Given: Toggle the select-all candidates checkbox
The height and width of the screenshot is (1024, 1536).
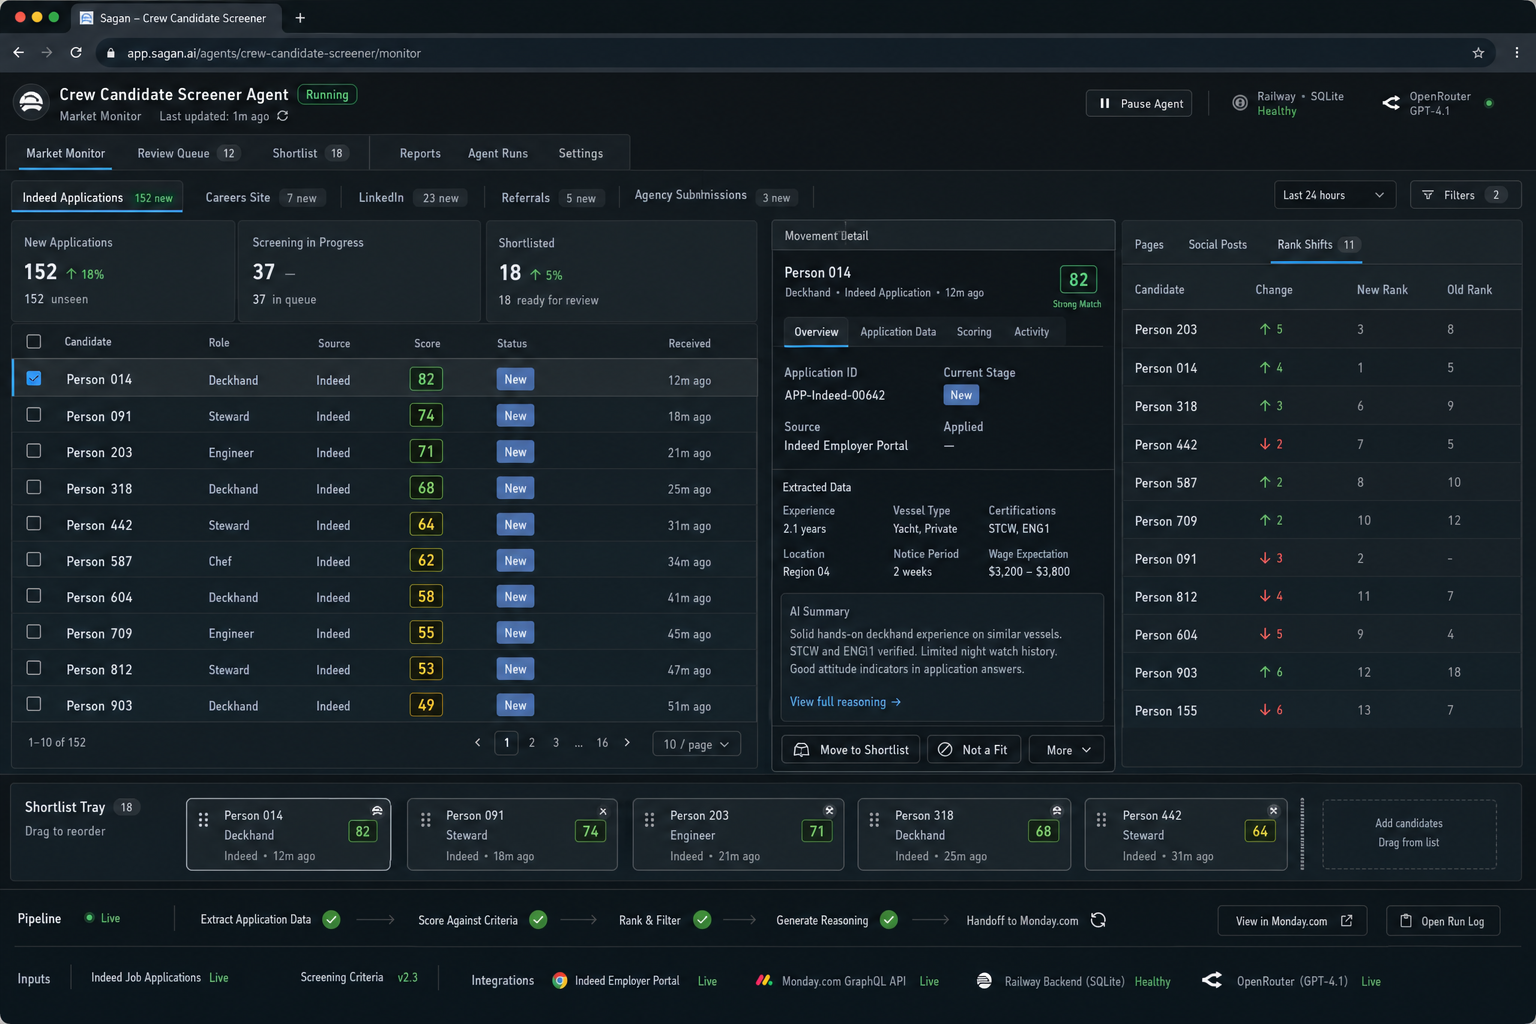Looking at the screenshot, I should (34, 342).
